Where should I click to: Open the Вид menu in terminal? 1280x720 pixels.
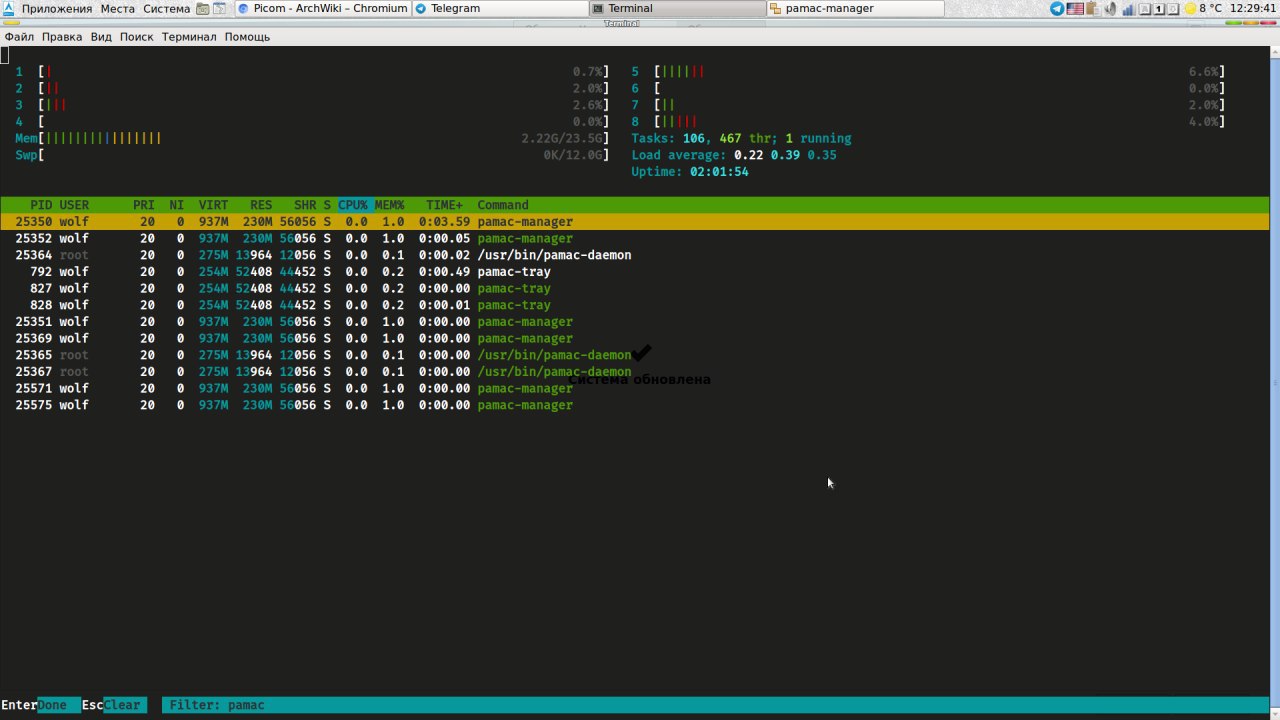(x=101, y=37)
